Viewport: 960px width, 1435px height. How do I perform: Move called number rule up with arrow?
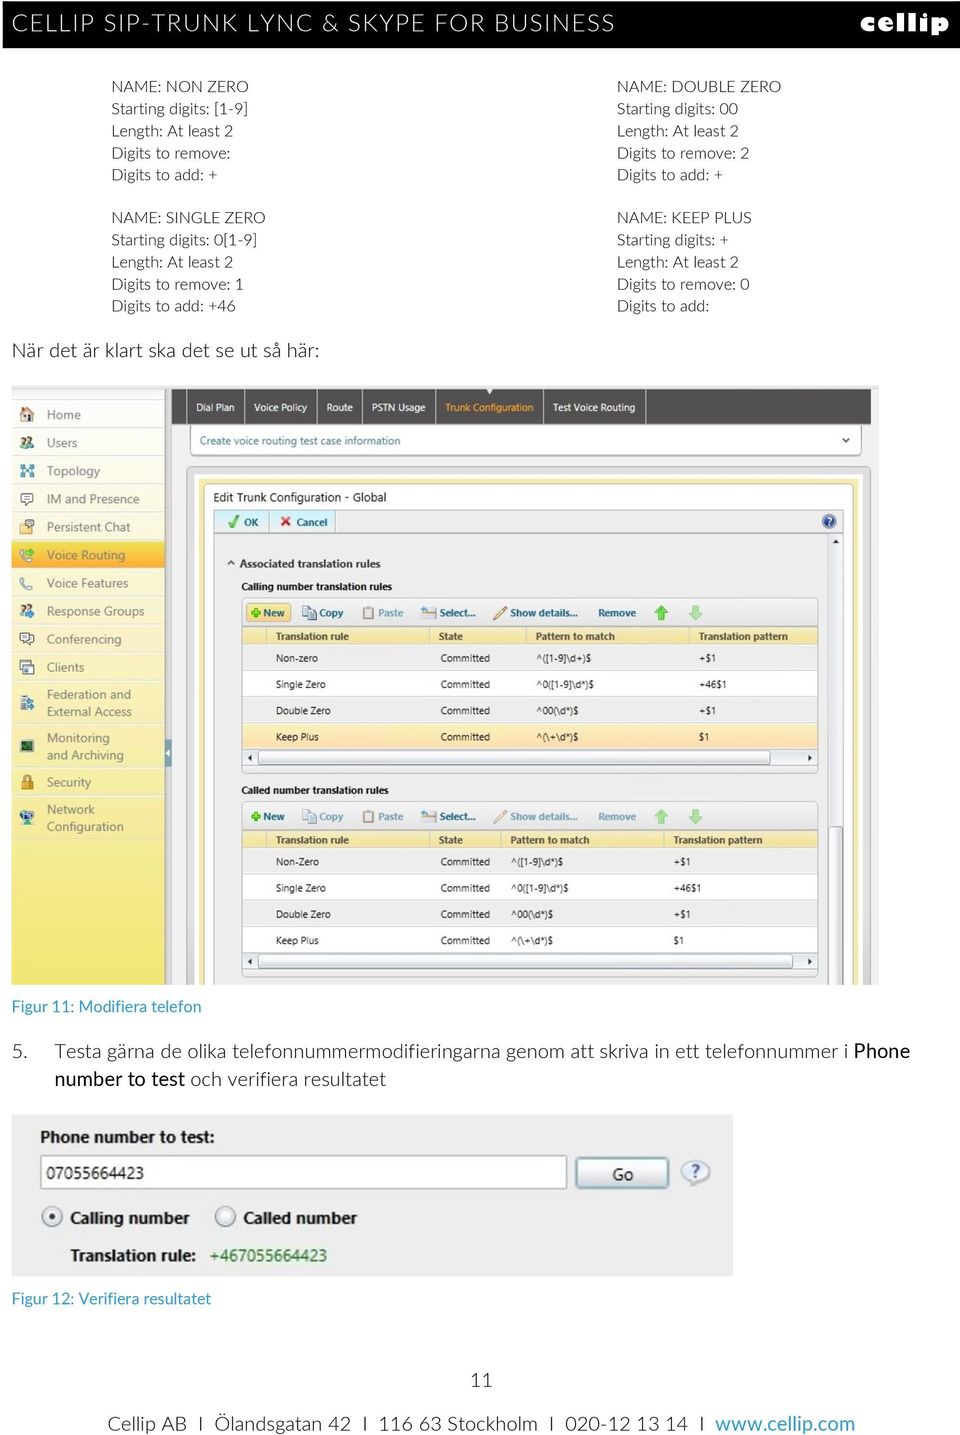click(x=661, y=816)
